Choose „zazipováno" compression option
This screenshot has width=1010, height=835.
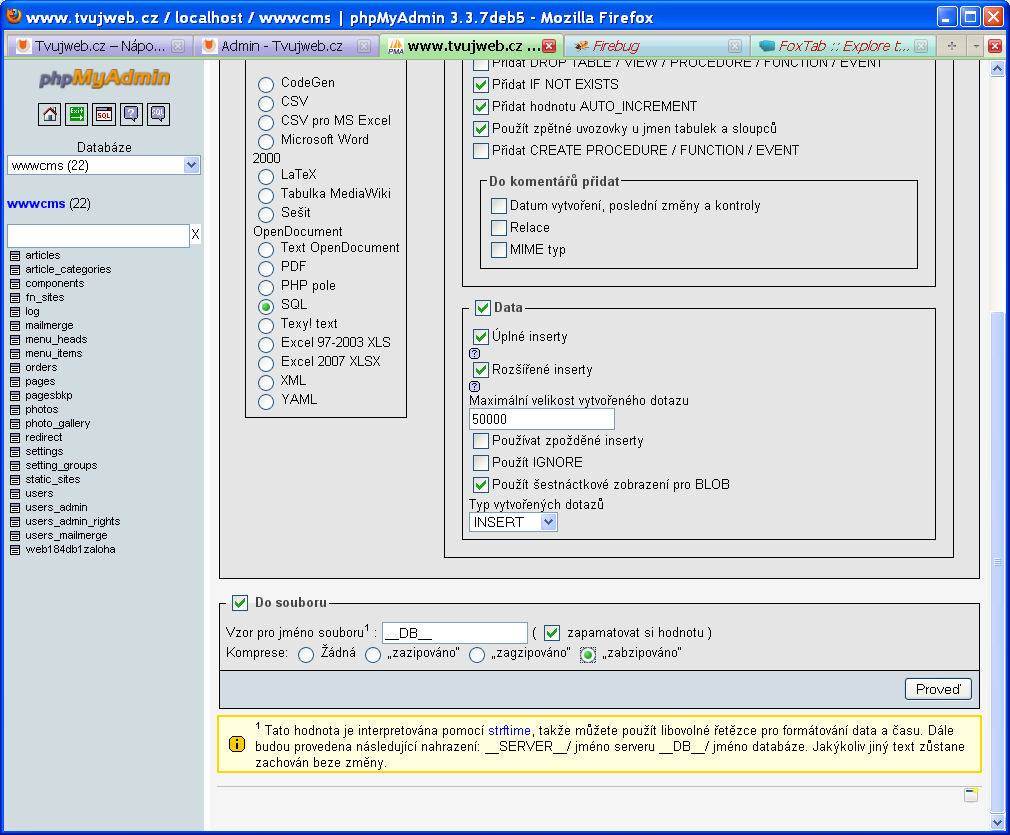click(x=373, y=654)
